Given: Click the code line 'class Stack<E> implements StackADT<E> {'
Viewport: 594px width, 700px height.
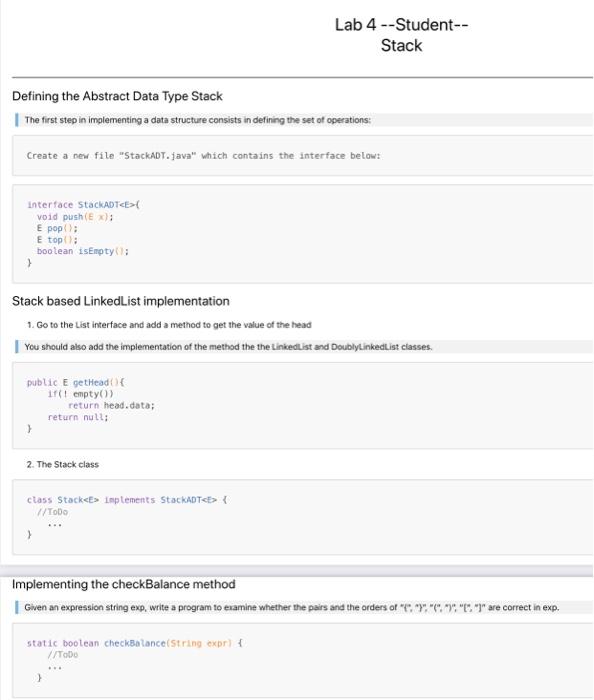Looking at the screenshot, I should [127, 500].
